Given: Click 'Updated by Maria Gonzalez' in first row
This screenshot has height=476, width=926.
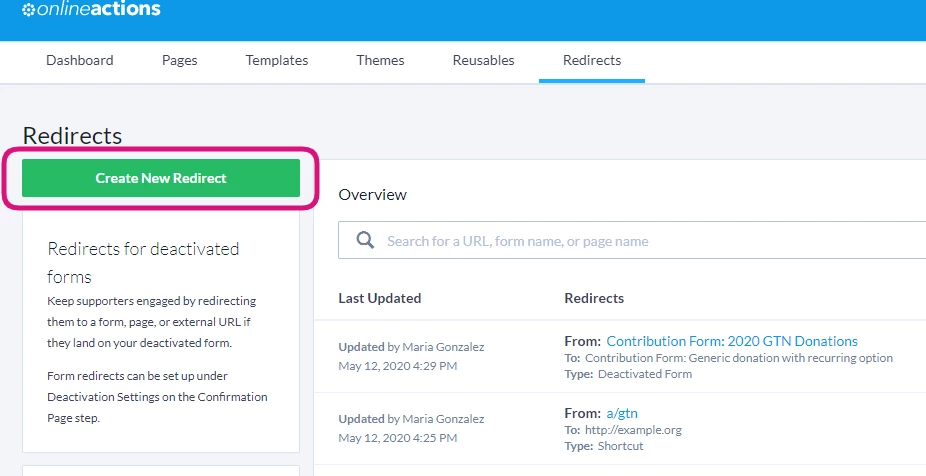Looking at the screenshot, I should tap(411, 347).
